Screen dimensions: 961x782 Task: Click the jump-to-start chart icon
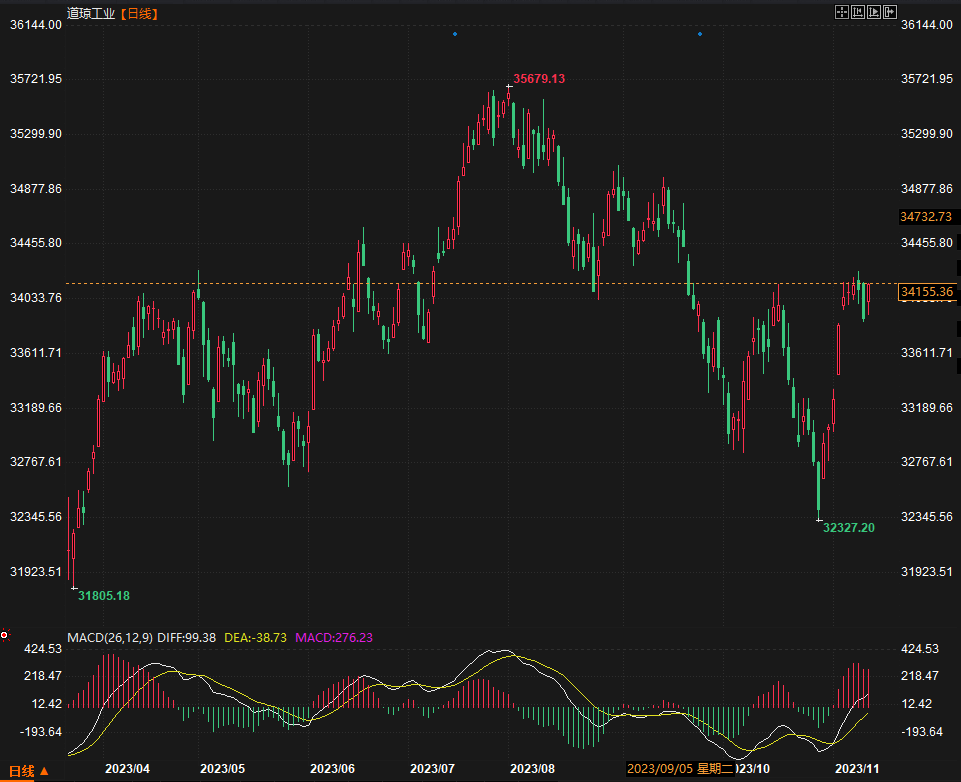click(x=857, y=12)
